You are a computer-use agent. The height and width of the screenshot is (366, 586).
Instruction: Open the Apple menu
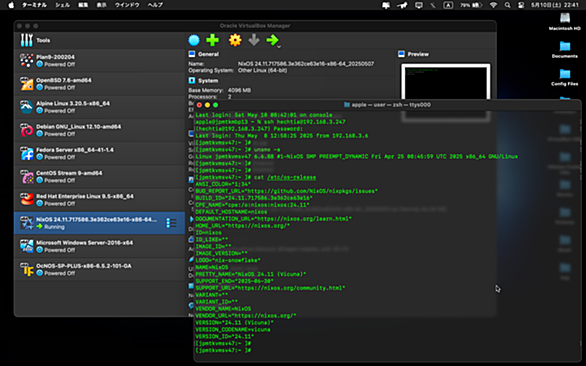click(11, 5)
